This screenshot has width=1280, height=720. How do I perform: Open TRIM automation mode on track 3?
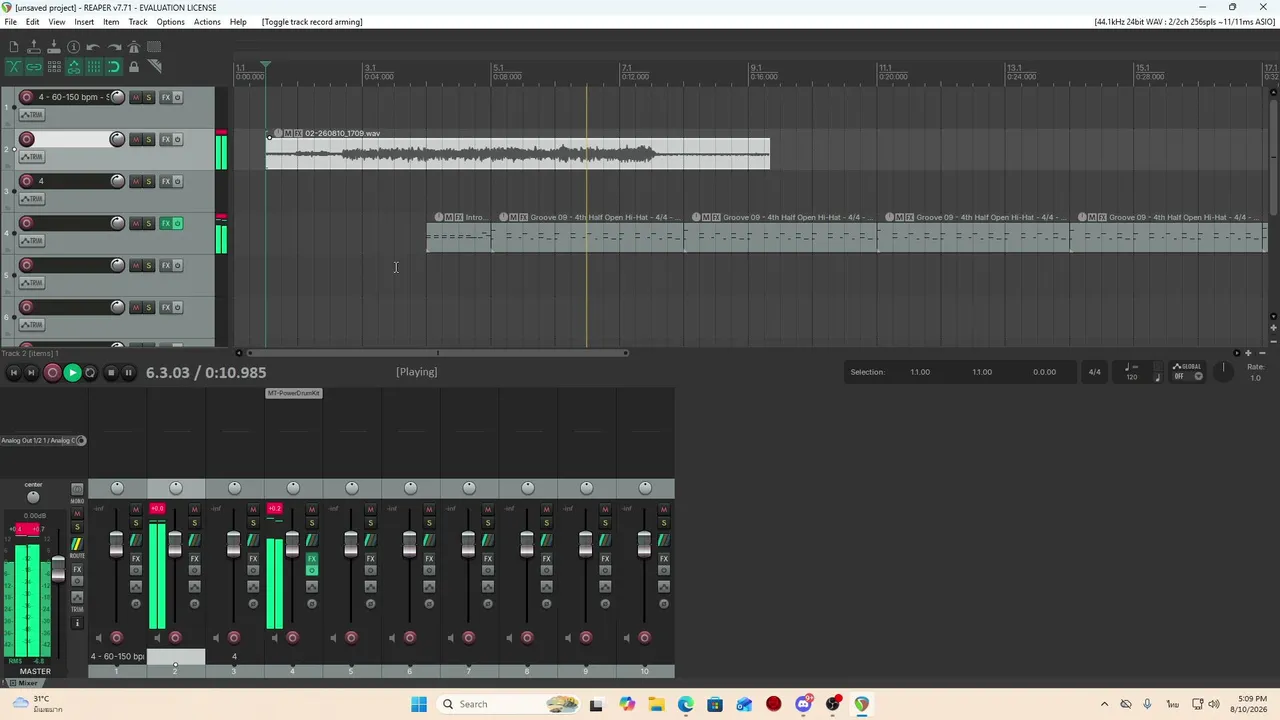pyautogui.click(x=32, y=199)
